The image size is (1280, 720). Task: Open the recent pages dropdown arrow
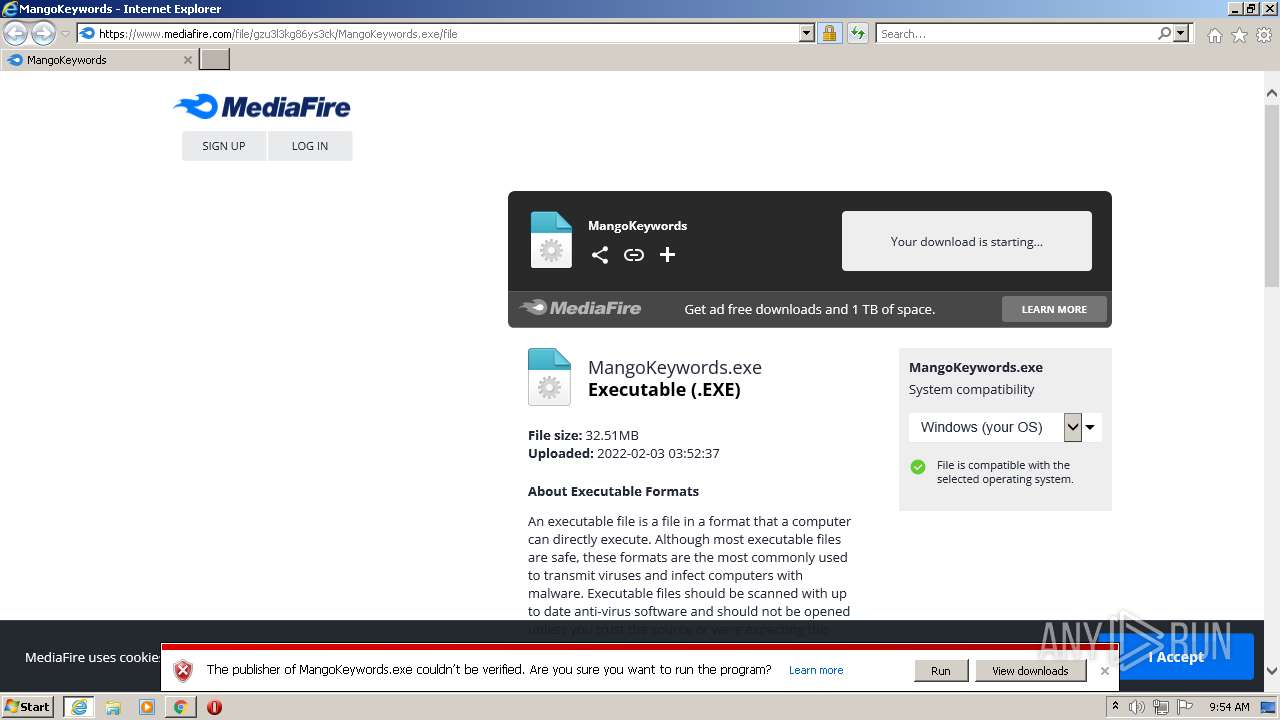pyautogui.click(x=65, y=34)
